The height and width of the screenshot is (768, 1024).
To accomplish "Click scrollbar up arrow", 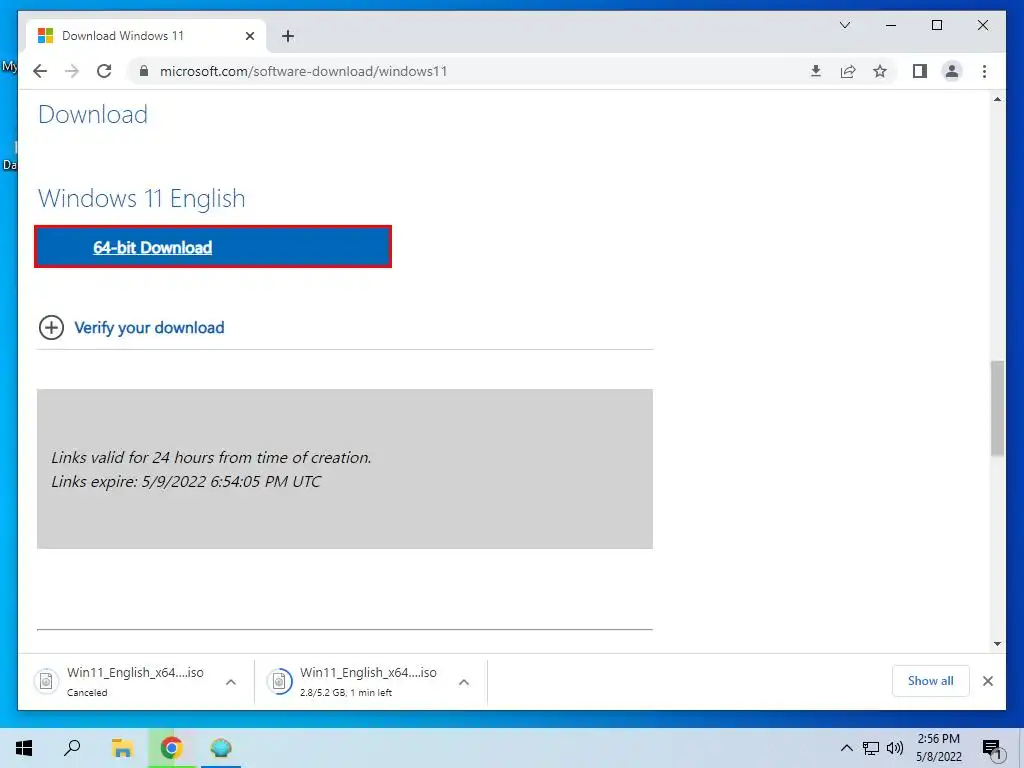I will (x=997, y=99).
